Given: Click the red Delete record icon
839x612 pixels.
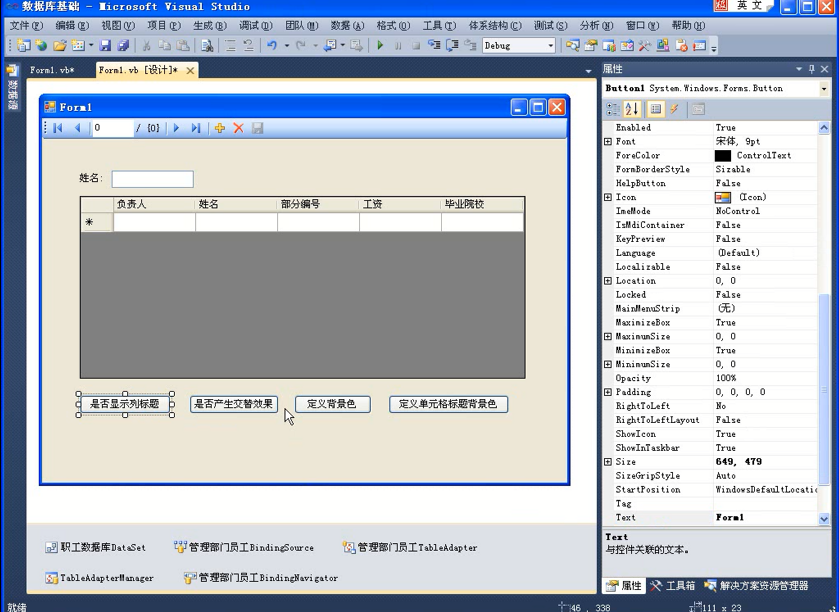Looking at the screenshot, I should click(239, 128).
